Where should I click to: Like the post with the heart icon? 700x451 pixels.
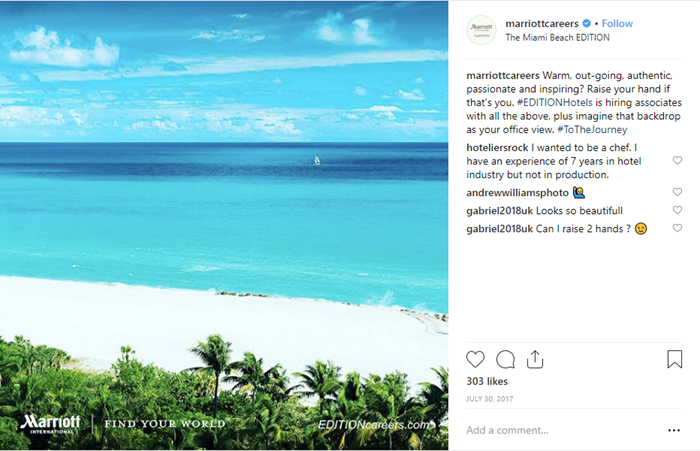[476, 359]
